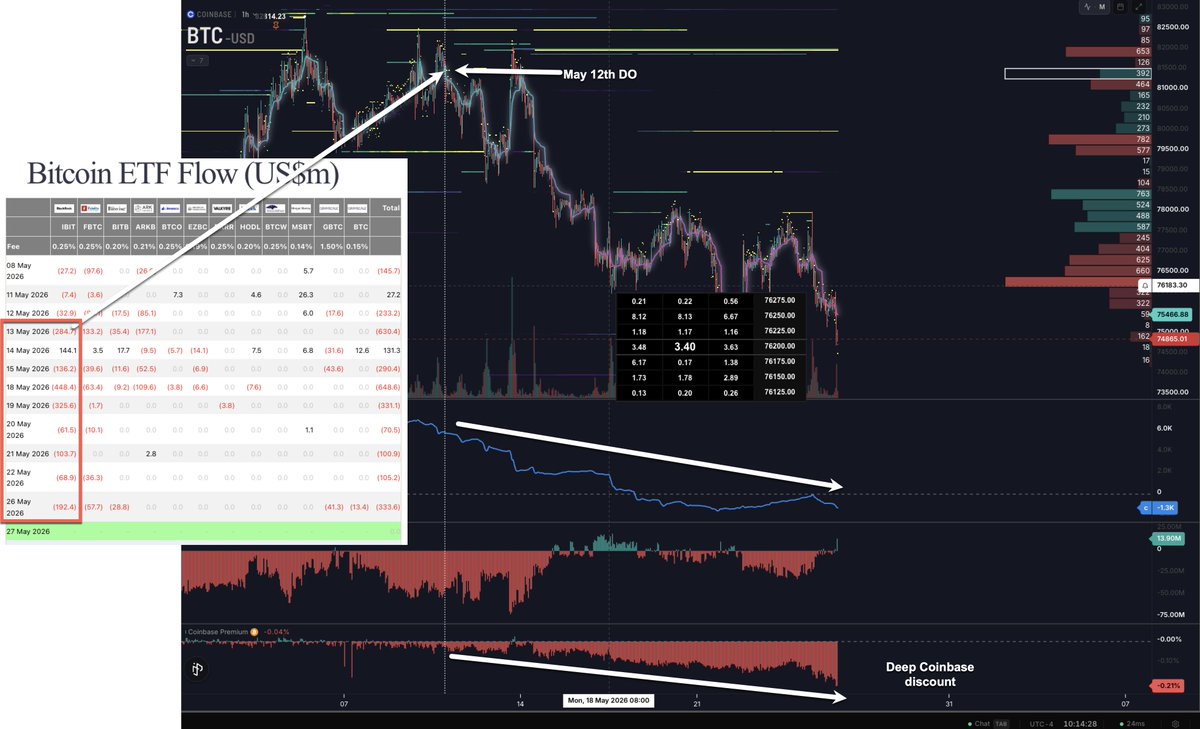Click the order book 3.40 center cell
The height and width of the screenshot is (729, 1200).
(x=684, y=346)
